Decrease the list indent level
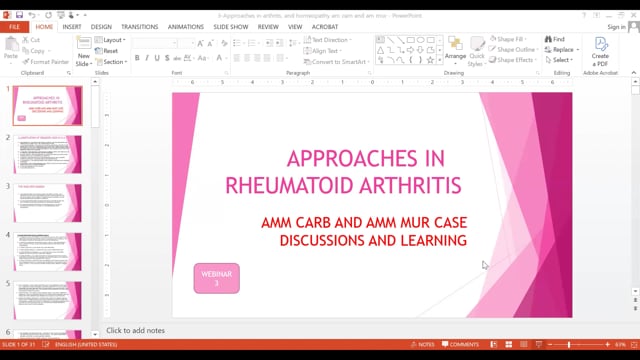This screenshot has width=640, height=360. [269, 43]
